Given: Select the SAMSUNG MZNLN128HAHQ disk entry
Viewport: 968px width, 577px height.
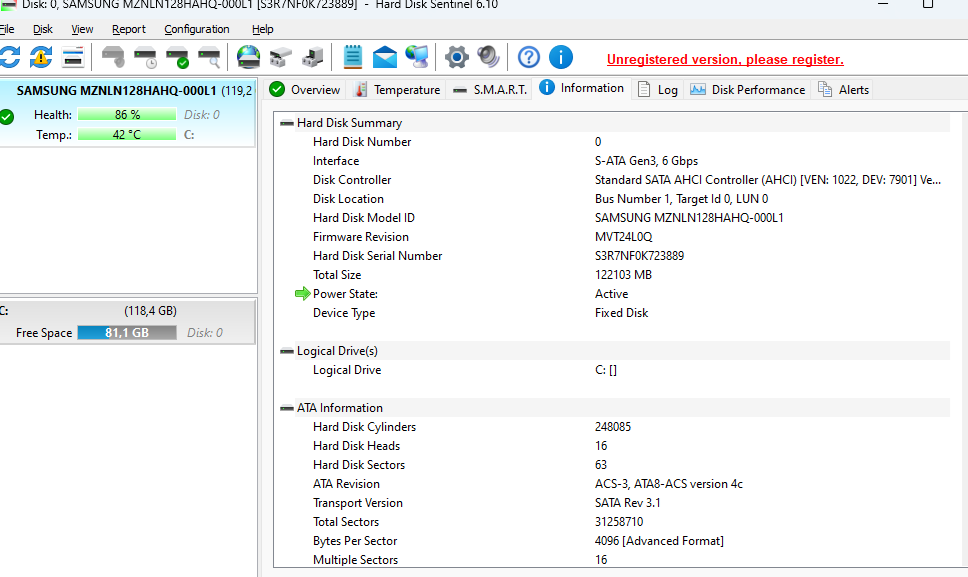Looking at the screenshot, I should (117, 90).
